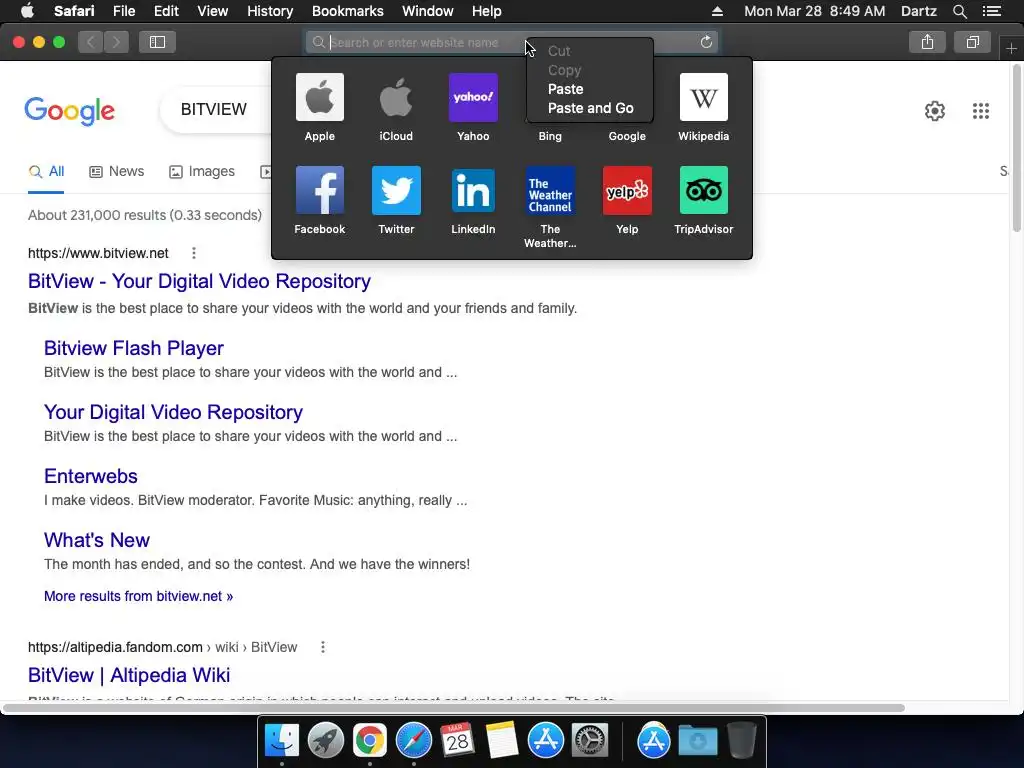
Task: Open the View menu
Action: (212, 11)
